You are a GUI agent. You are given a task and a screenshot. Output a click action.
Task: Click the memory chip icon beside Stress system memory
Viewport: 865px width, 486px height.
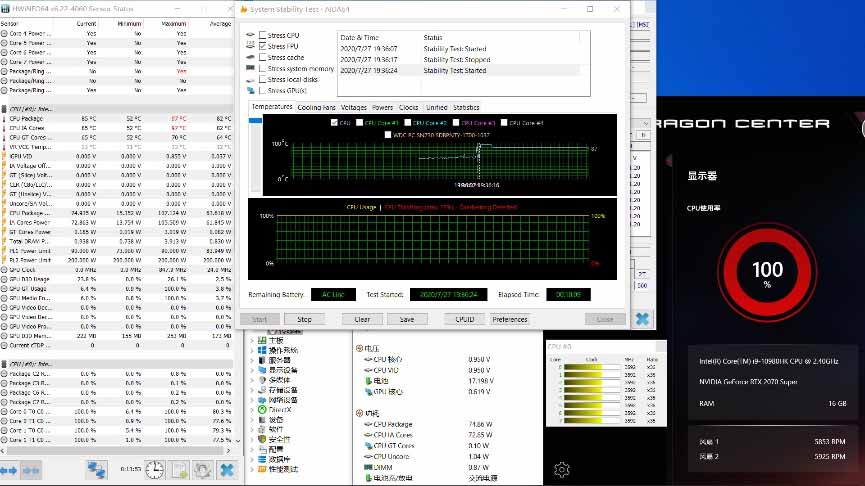coord(250,68)
